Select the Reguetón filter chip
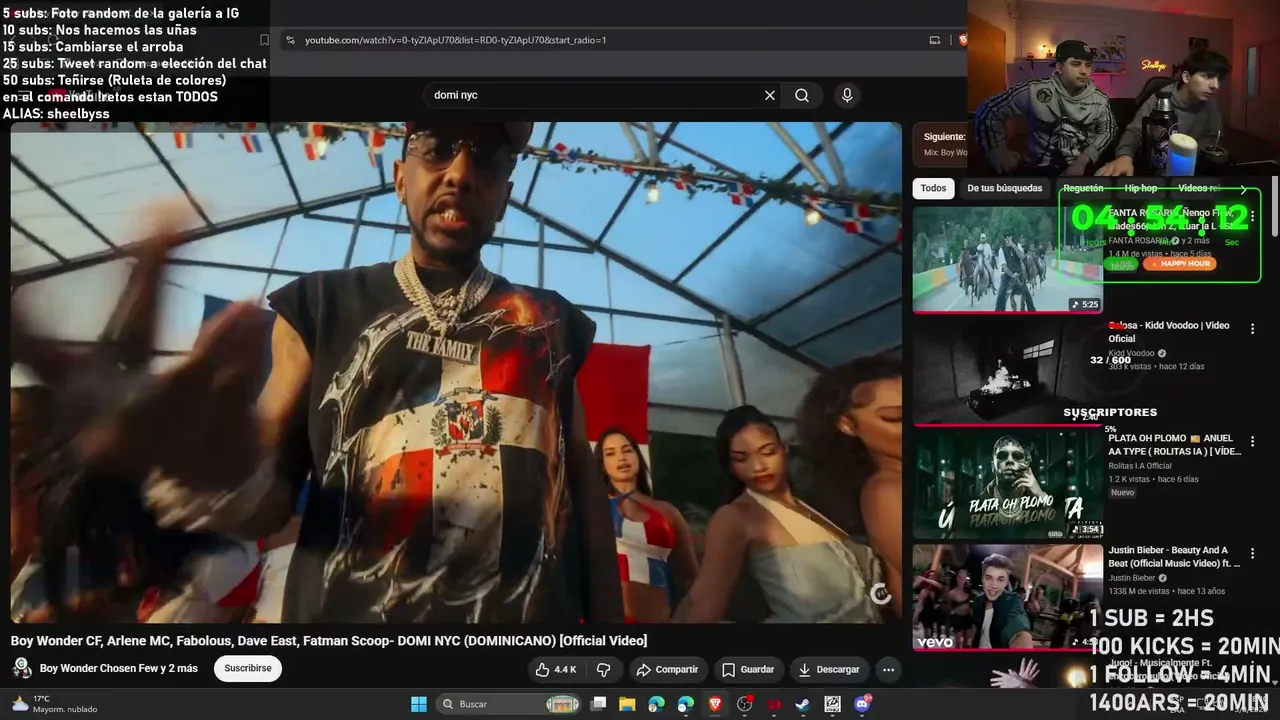Viewport: 1280px width, 720px height. click(x=1083, y=188)
